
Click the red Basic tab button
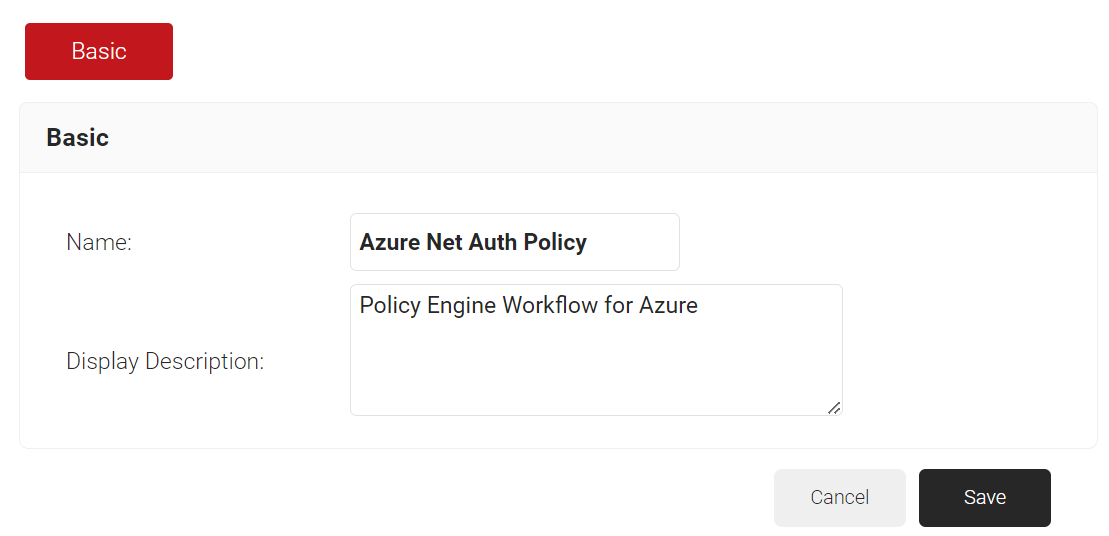(99, 51)
